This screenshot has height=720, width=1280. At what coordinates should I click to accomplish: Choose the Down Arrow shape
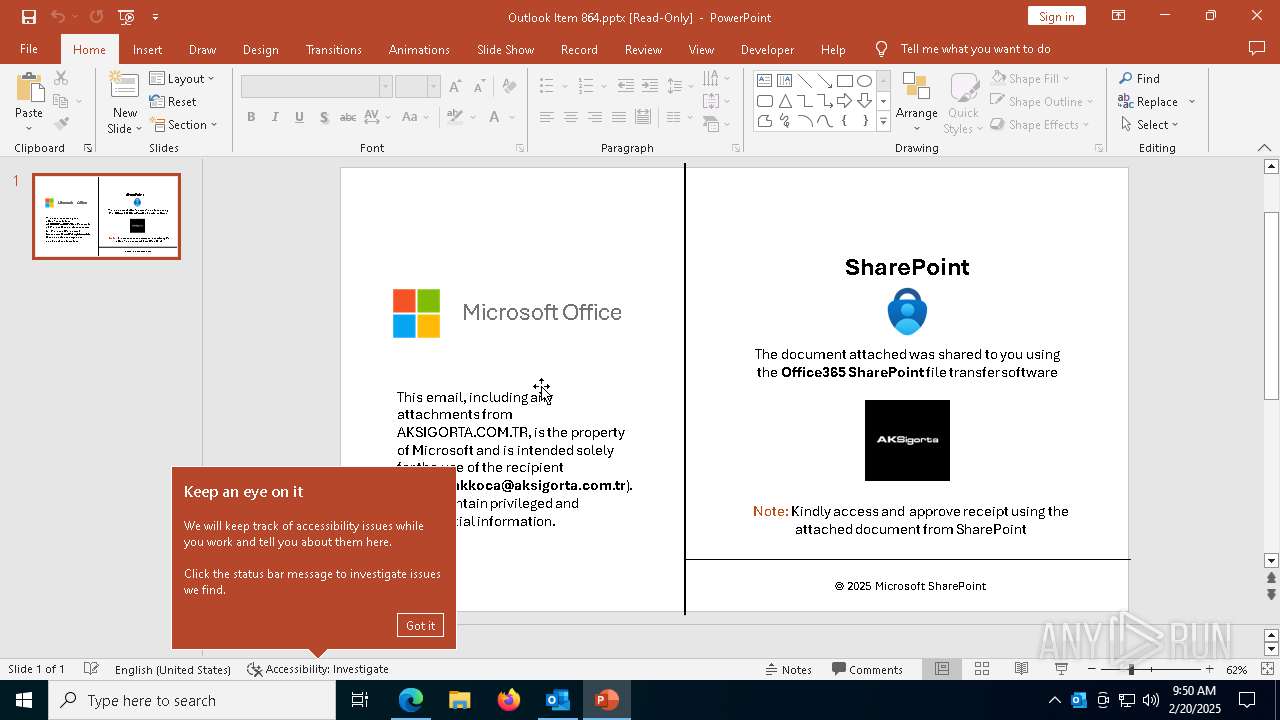pos(865,101)
